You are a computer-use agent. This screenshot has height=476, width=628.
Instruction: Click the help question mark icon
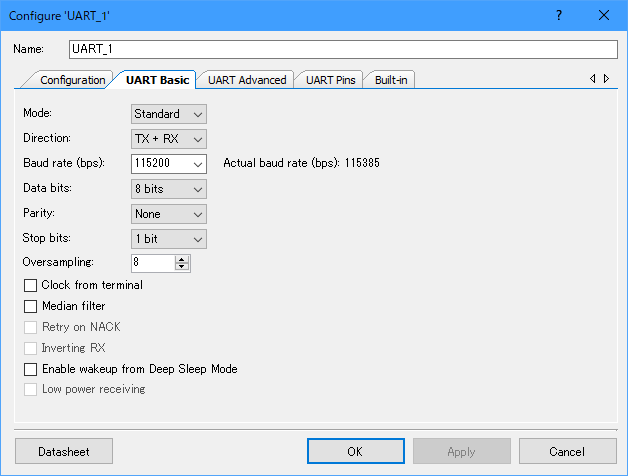point(558,15)
